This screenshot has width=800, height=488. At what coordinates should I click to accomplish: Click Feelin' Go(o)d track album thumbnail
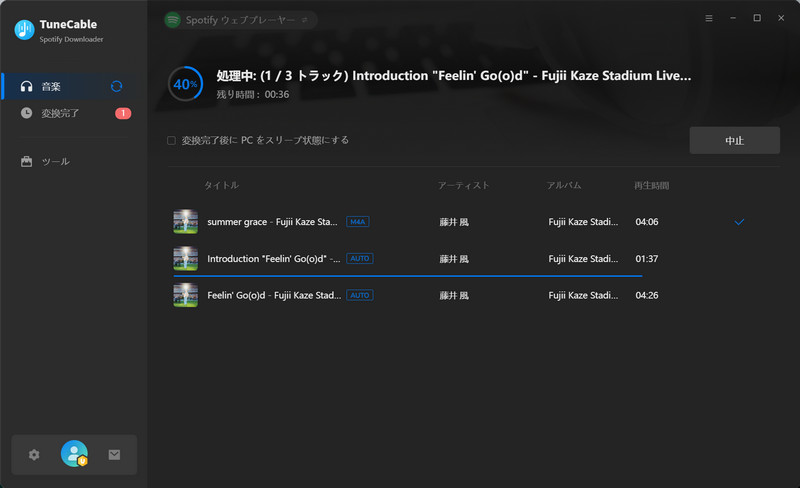click(x=186, y=295)
